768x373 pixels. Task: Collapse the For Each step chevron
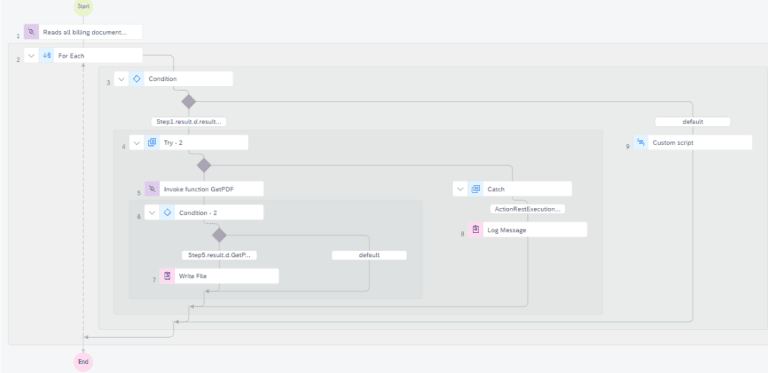31,55
